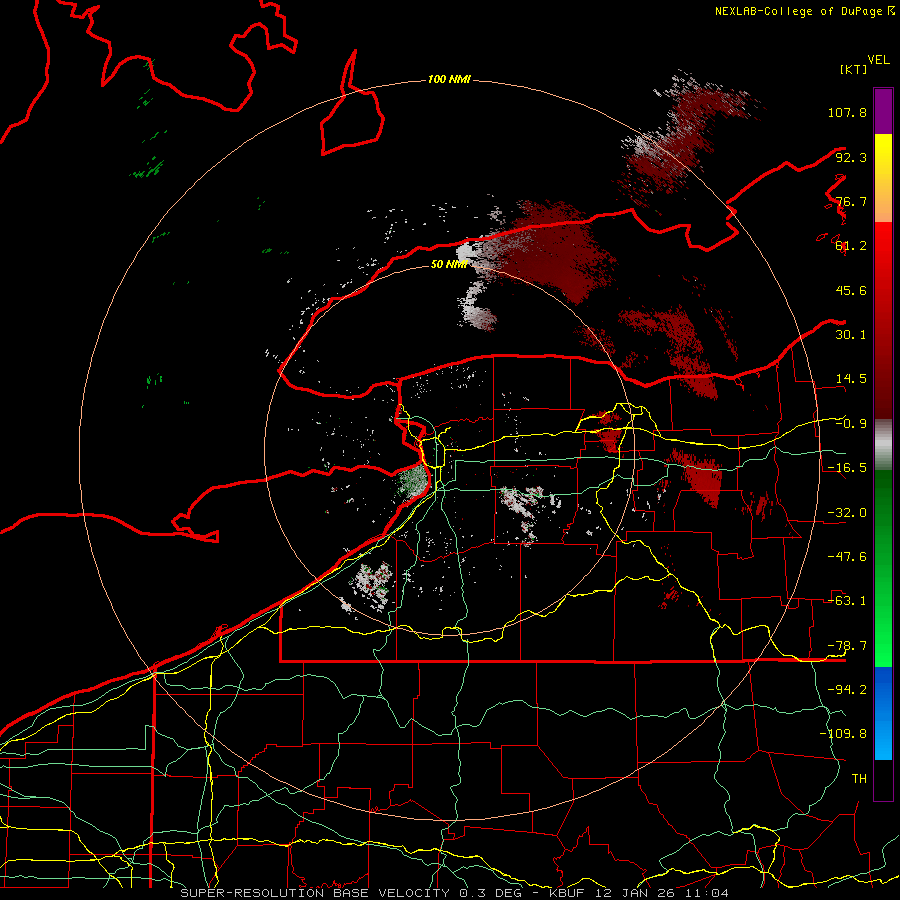Click the purple top segment of color bar
The image size is (900, 900).
point(883,111)
